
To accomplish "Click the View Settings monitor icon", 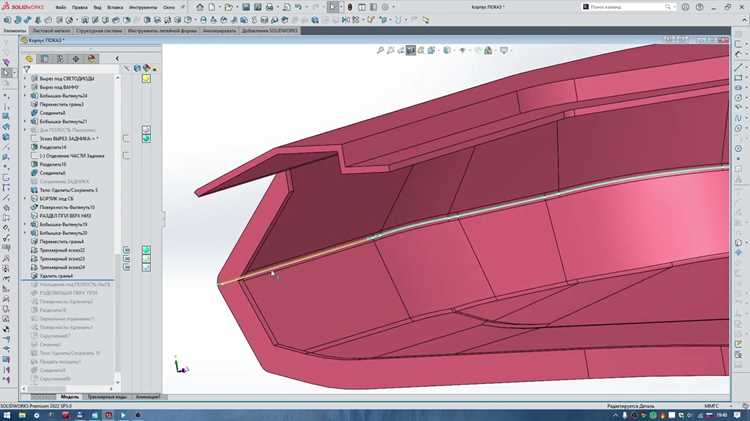I will coord(504,50).
